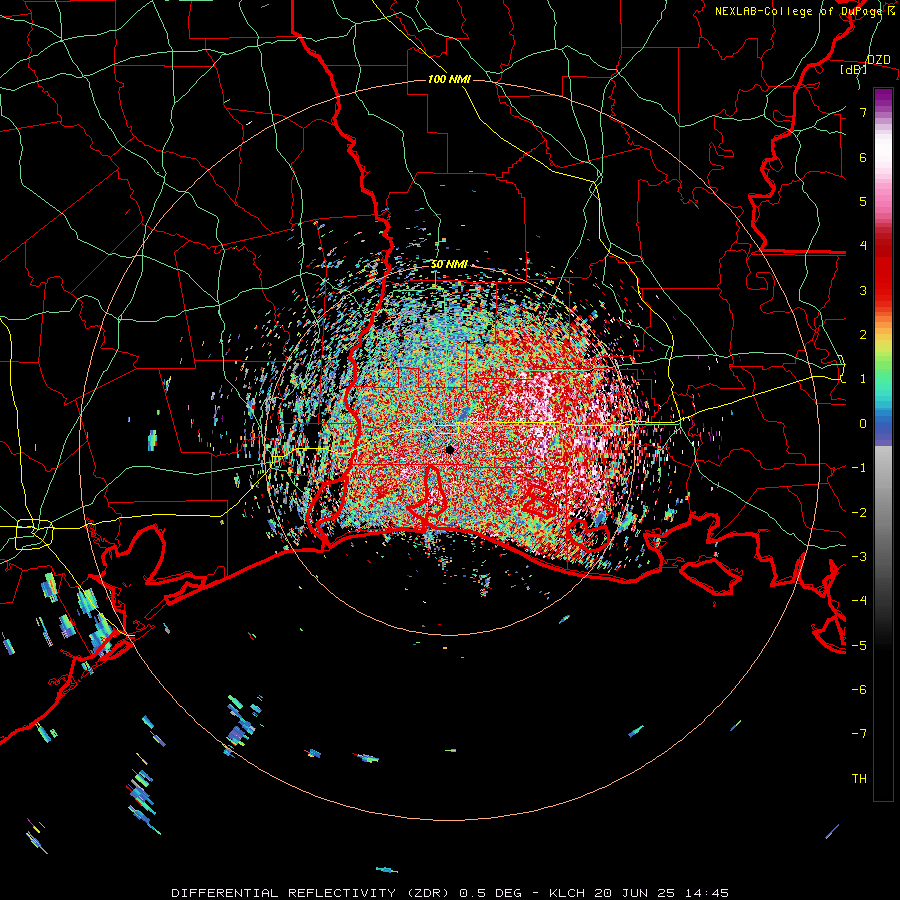This screenshot has height=900, width=900.
Task: Click the '[dB]' units label
Action: coord(854,69)
